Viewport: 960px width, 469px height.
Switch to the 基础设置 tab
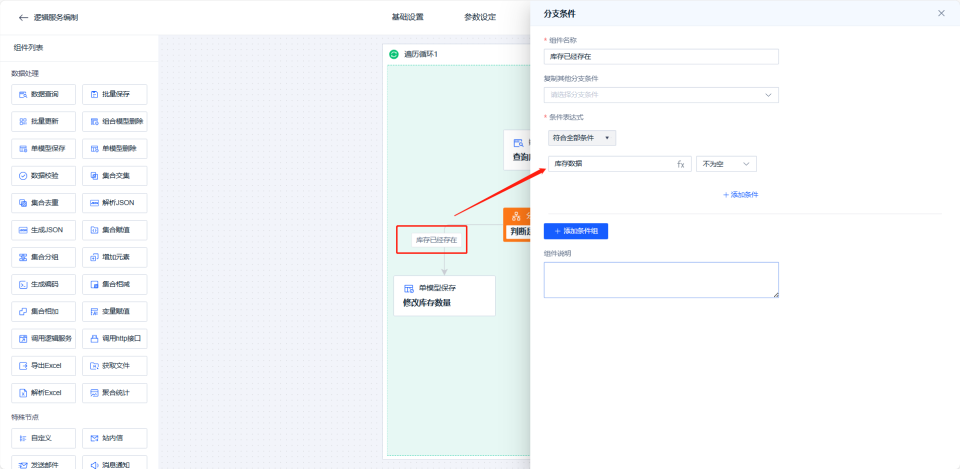pyautogui.click(x=407, y=17)
